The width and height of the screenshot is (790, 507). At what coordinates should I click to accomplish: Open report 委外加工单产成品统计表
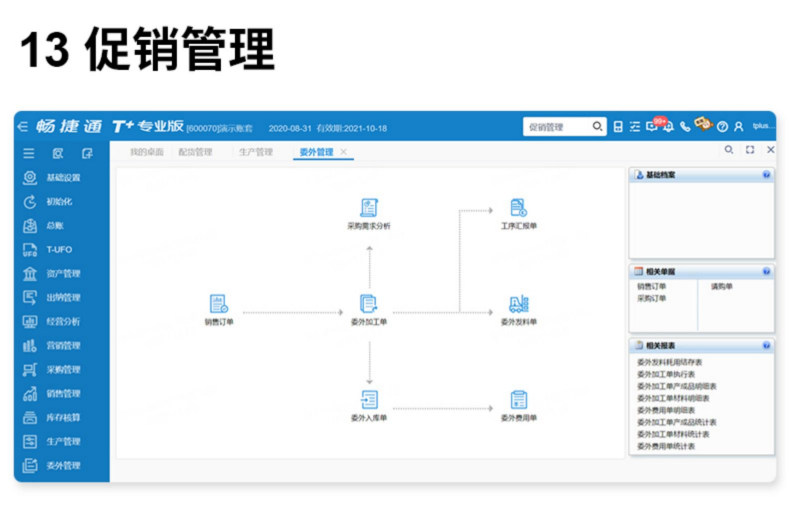click(x=677, y=422)
